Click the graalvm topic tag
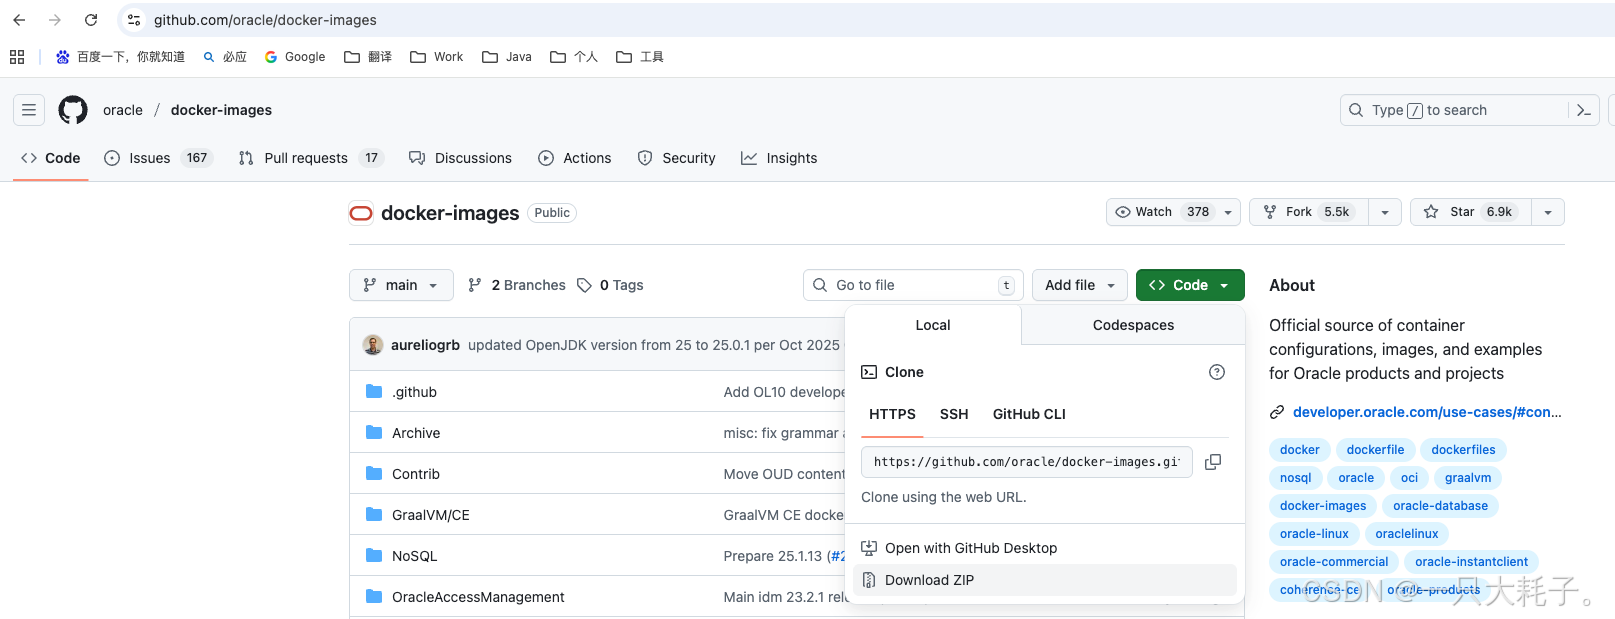The image size is (1615, 619). [x=1468, y=478]
